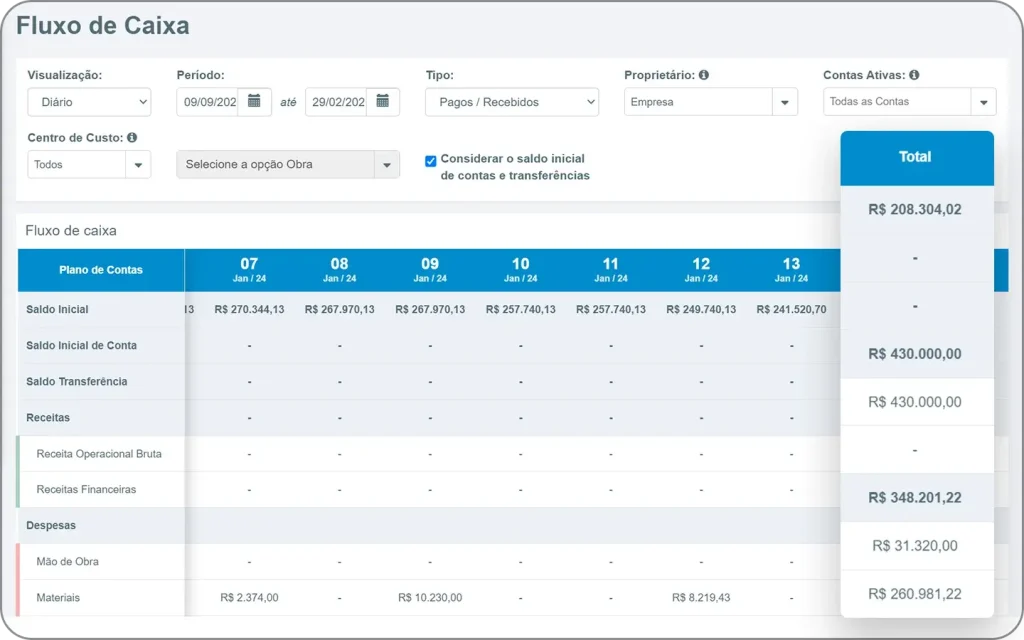The height and width of the screenshot is (640, 1024).
Task: Select the Receita Operacional Bruta row
Action: 99,454
